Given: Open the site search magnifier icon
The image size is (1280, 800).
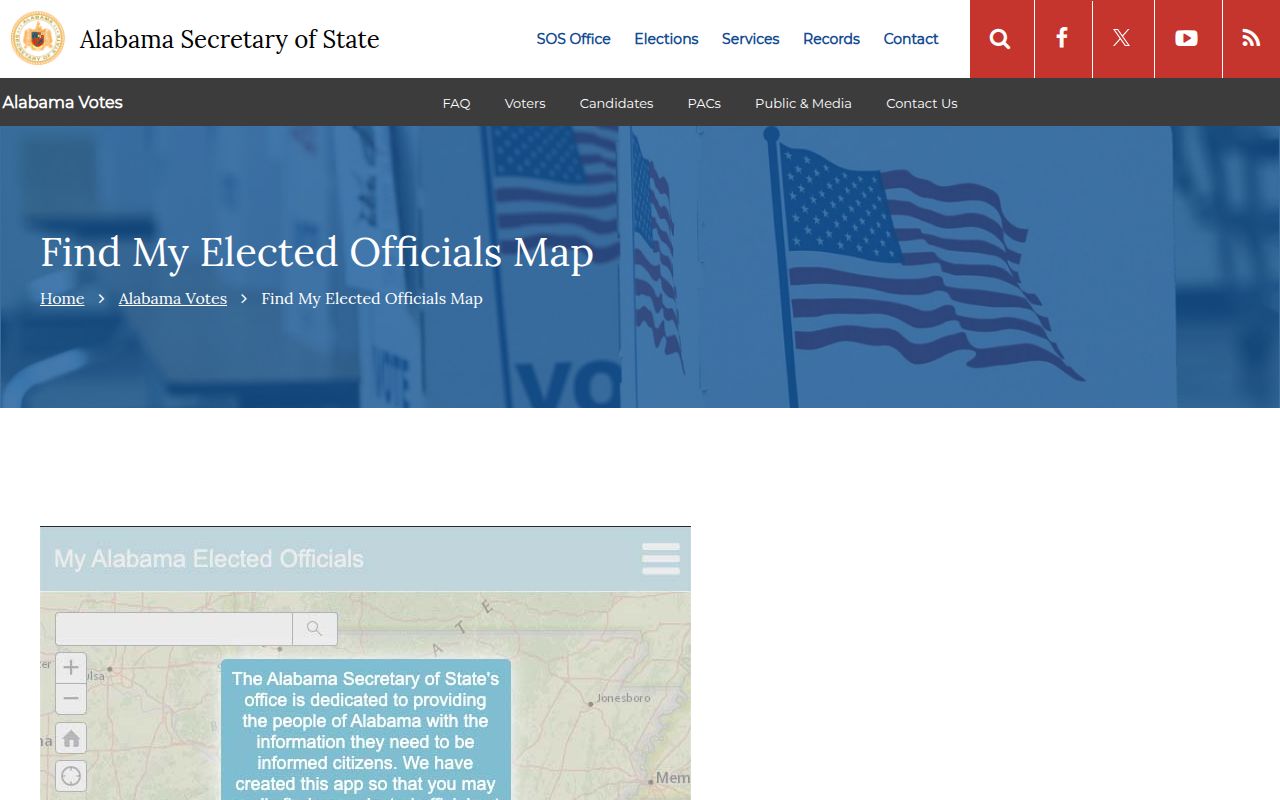Looking at the screenshot, I should (1000, 39).
